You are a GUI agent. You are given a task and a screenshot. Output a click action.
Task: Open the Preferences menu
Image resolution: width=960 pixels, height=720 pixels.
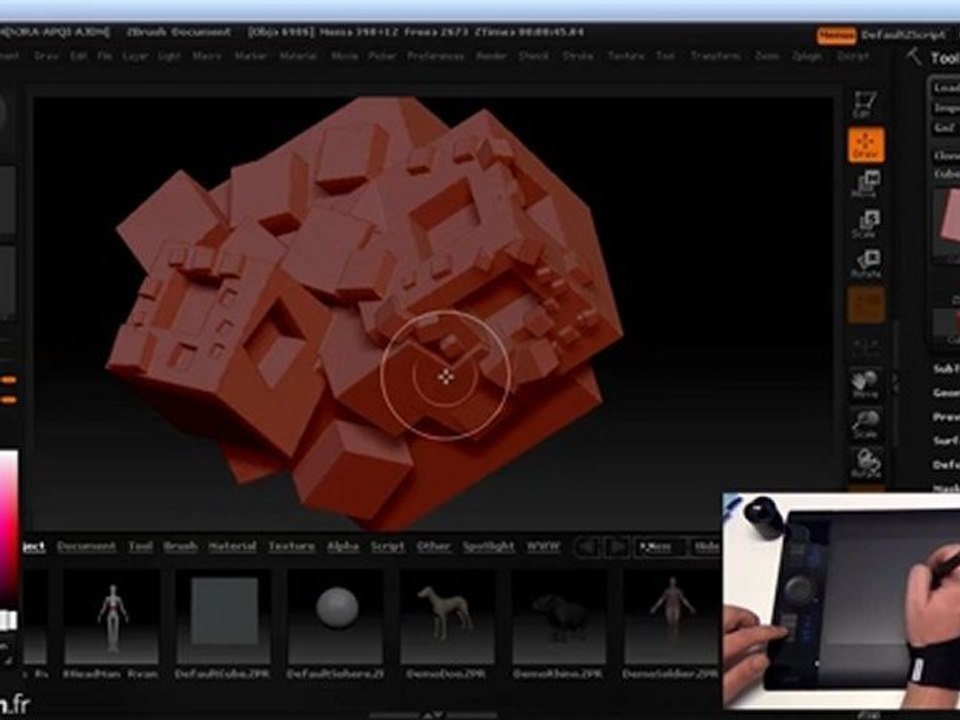[435, 56]
